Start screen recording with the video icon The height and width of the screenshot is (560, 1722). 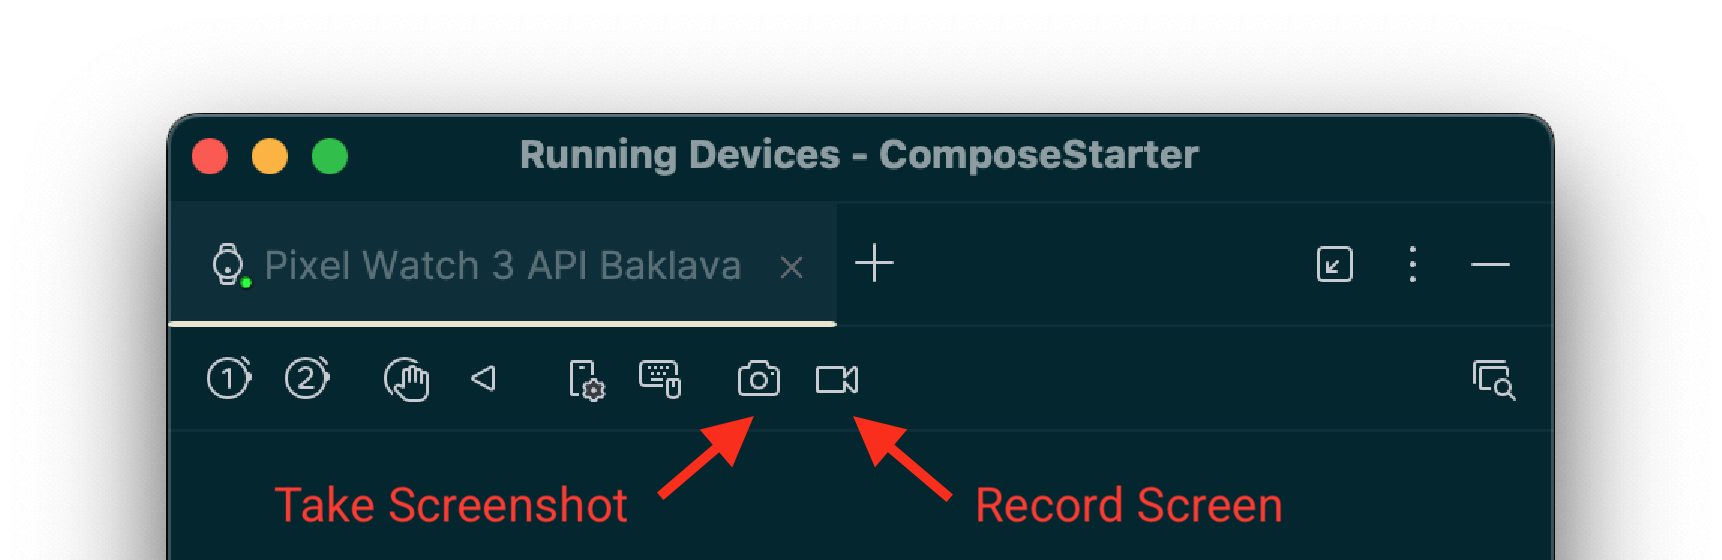click(x=836, y=379)
